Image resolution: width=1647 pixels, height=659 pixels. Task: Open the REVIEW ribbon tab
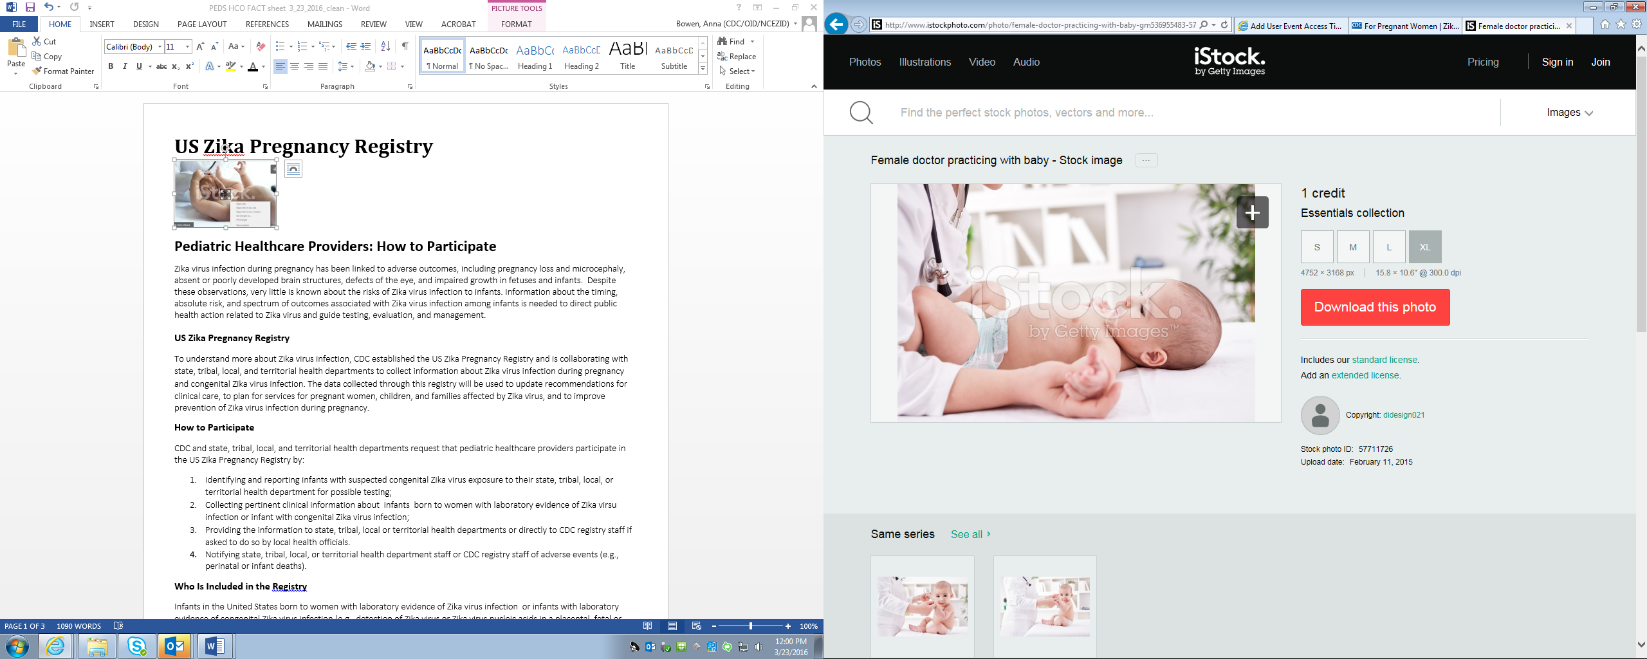[374, 24]
